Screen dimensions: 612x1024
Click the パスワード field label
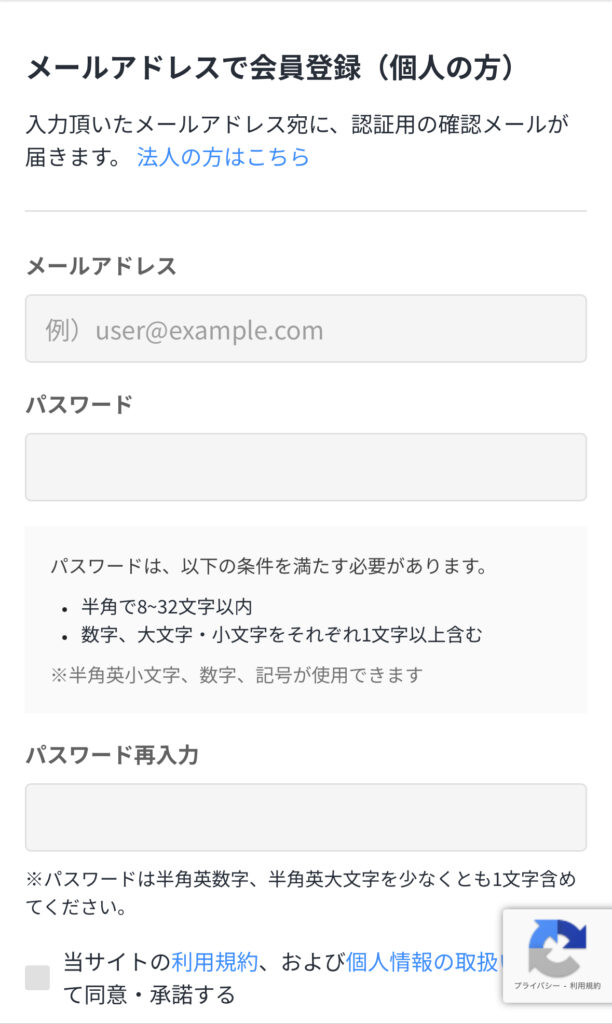pyautogui.click(x=79, y=404)
